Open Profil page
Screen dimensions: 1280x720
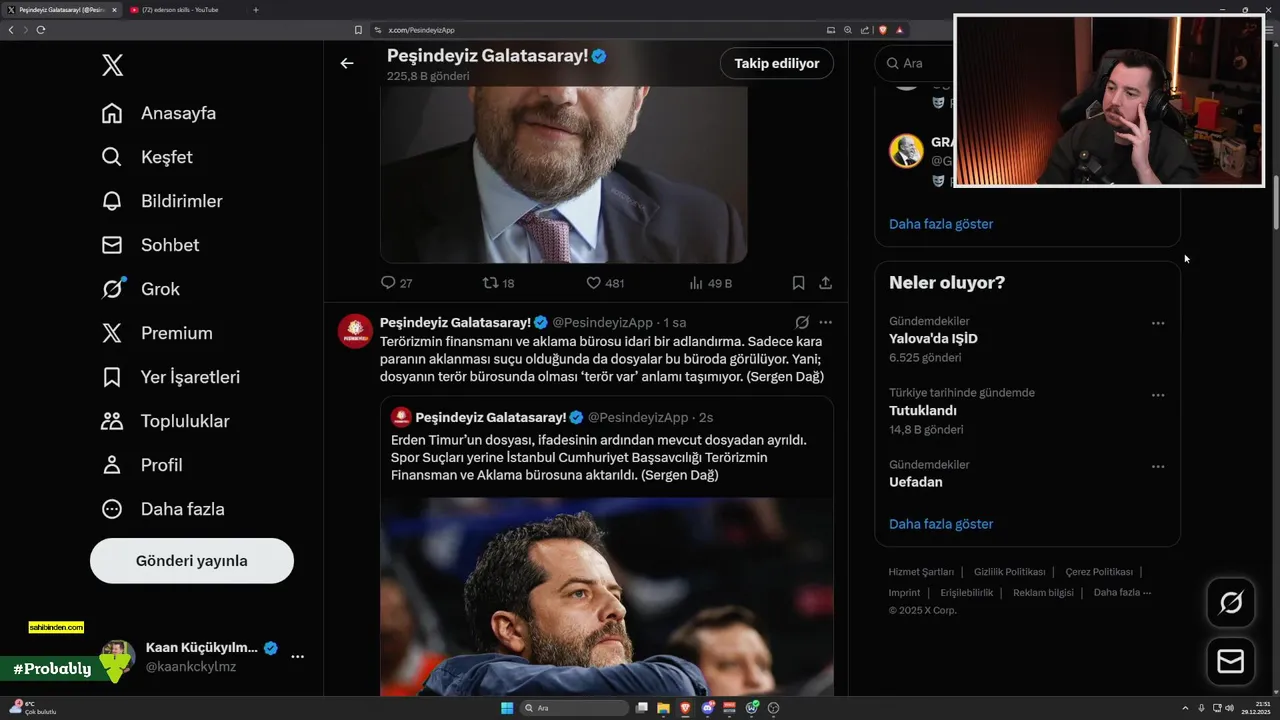[x=142, y=465]
